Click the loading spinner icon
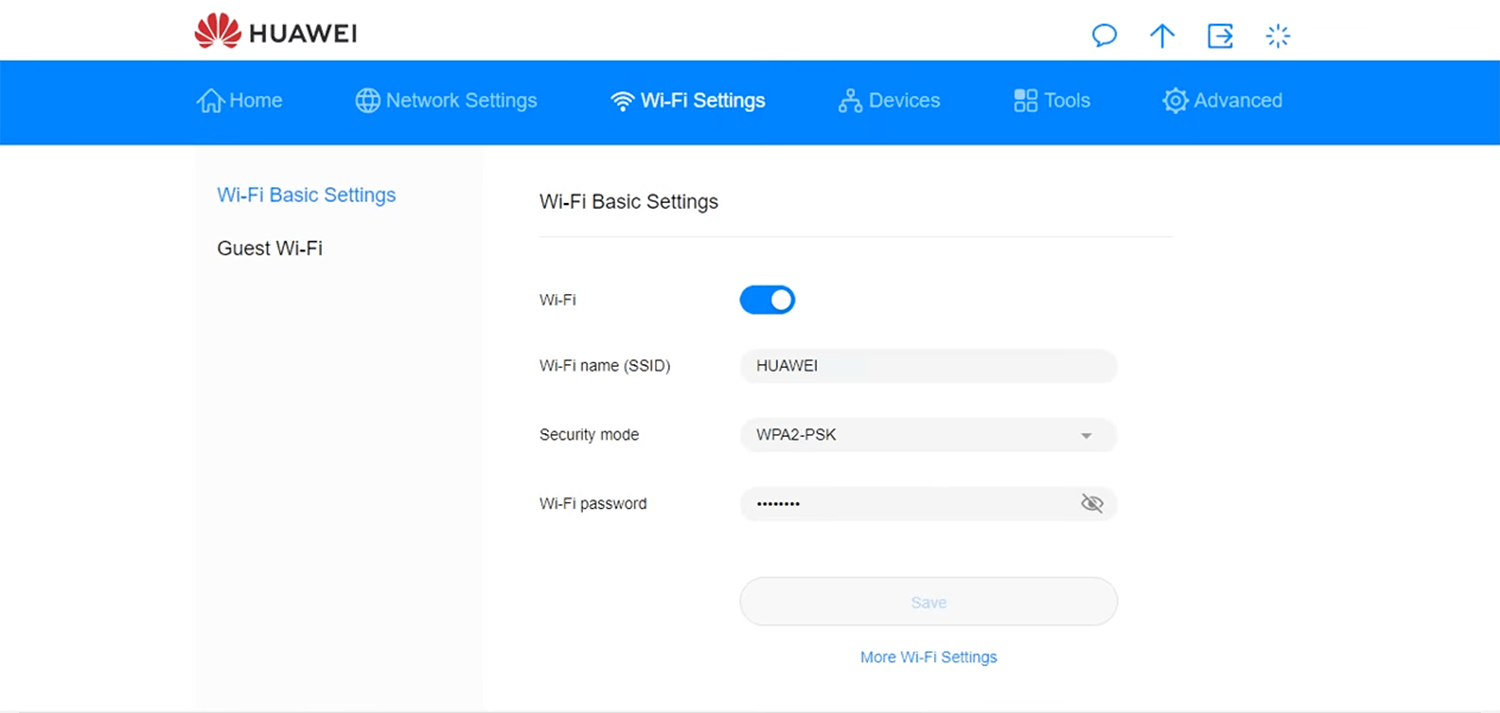Image resolution: width=1500 pixels, height=713 pixels. tap(1278, 36)
